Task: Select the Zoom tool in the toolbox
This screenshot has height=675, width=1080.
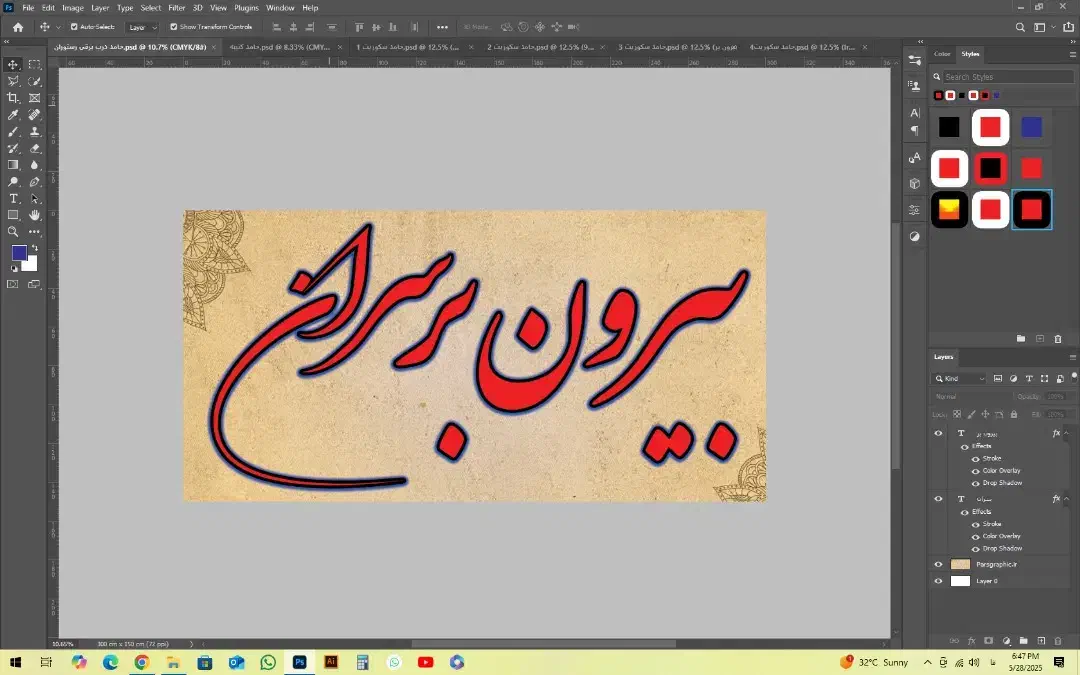Action: click(x=13, y=232)
